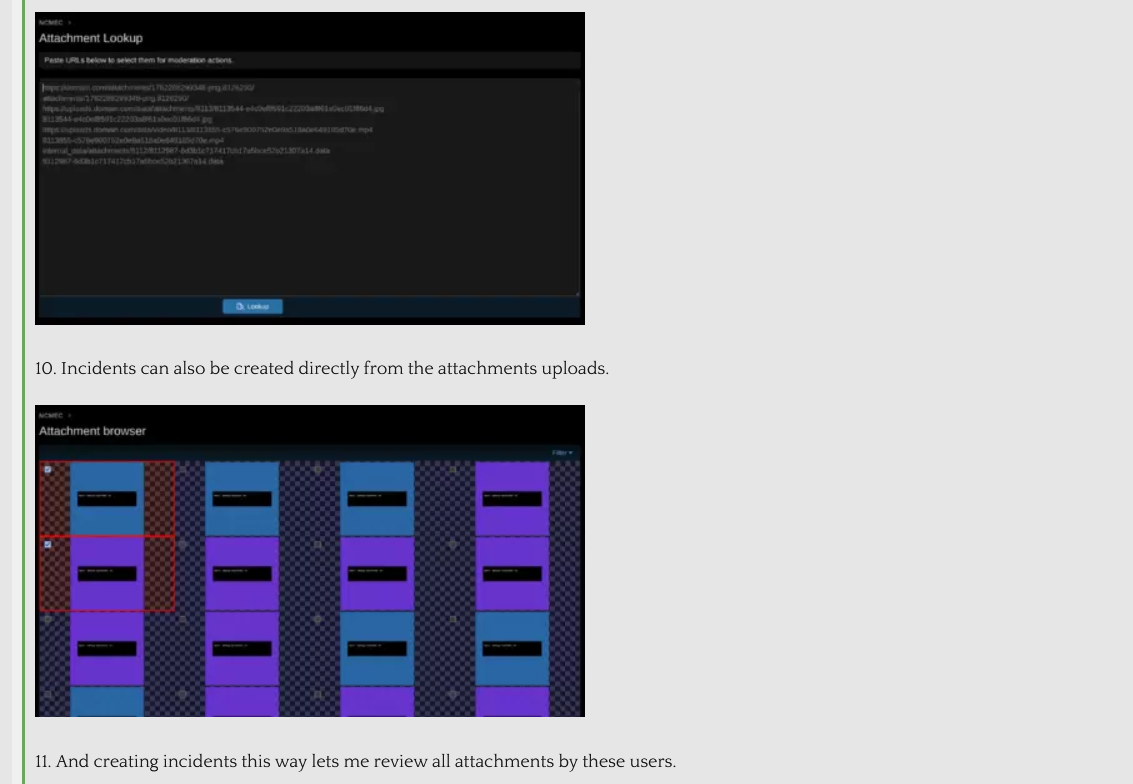Open the third-row fourth-column blue attachment
This screenshot has height=784, width=1133.
pyautogui.click(x=512, y=648)
